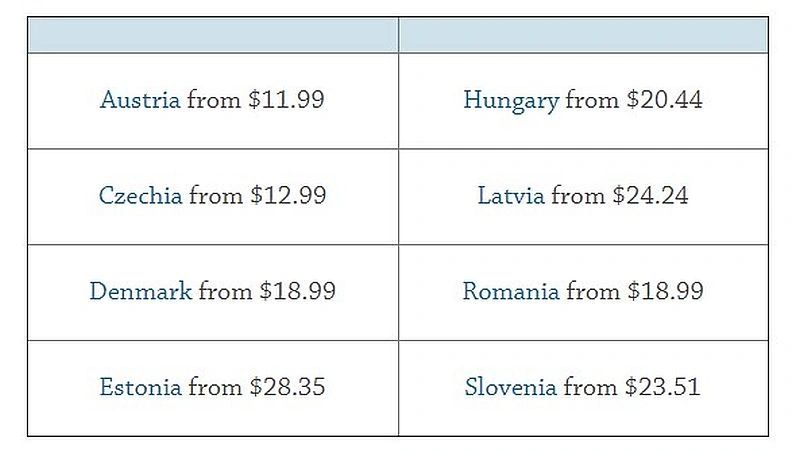Click the word 'from' in Czechia cell

[x=216, y=195]
